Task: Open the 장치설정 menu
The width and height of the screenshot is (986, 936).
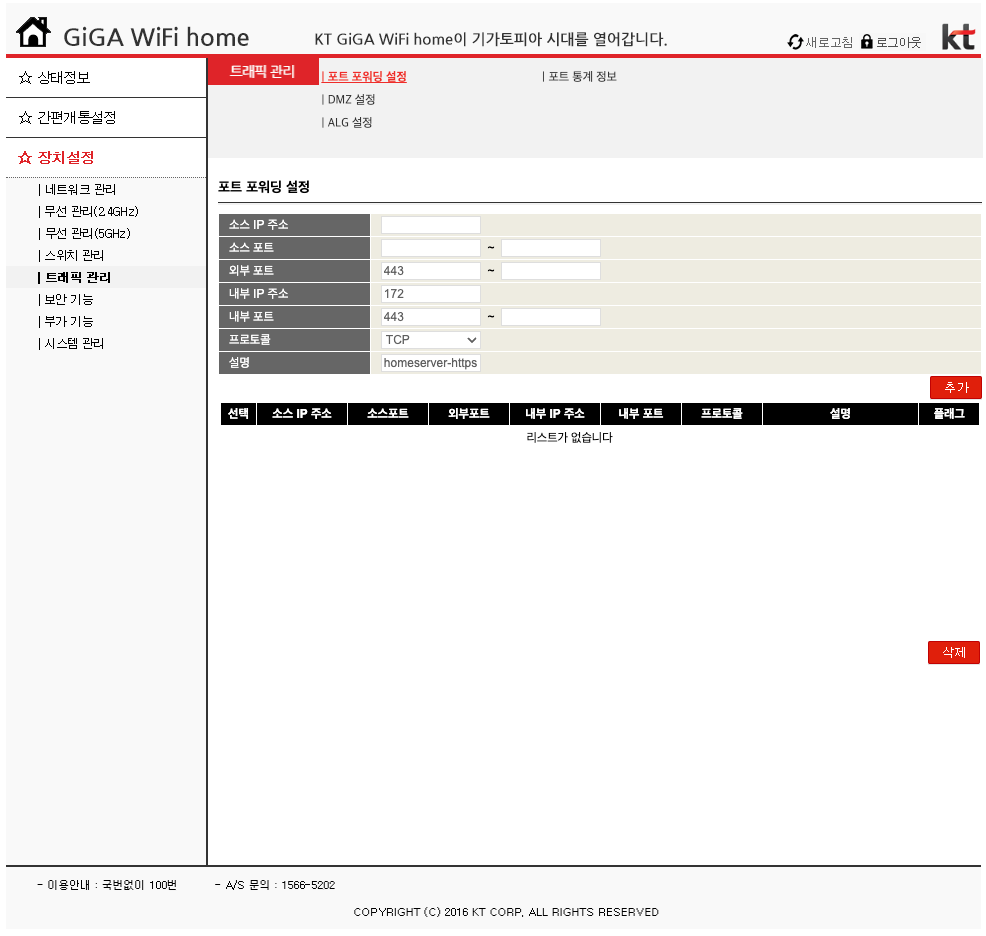Action: point(66,157)
